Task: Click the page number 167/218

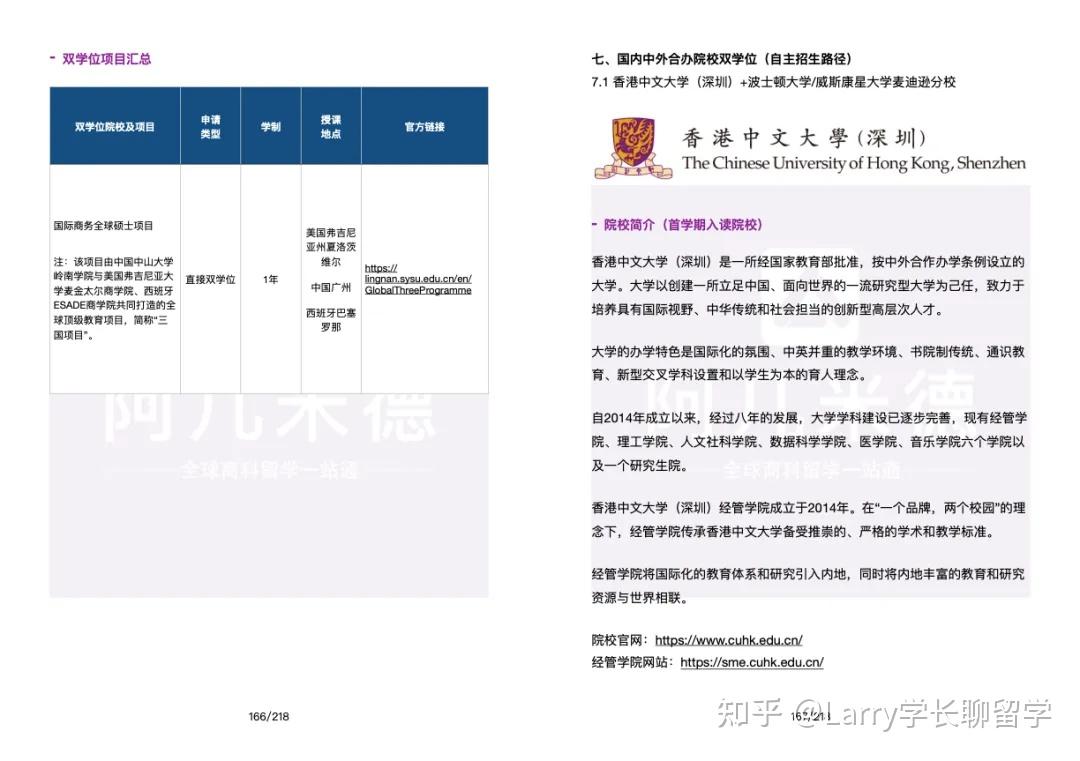Action: (x=811, y=715)
